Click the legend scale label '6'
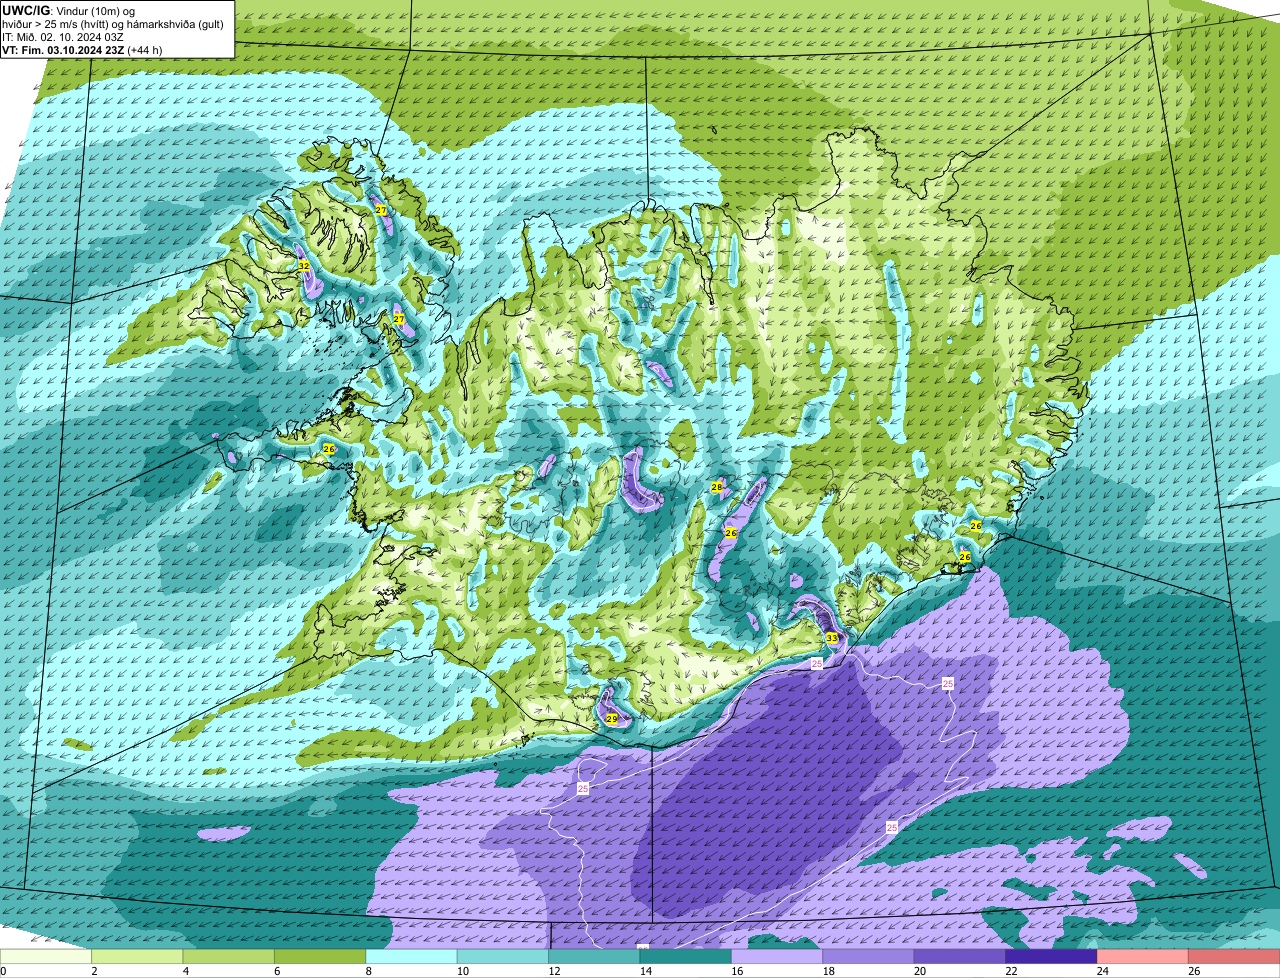Screen dimensions: 1280x978 click(277, 971)
